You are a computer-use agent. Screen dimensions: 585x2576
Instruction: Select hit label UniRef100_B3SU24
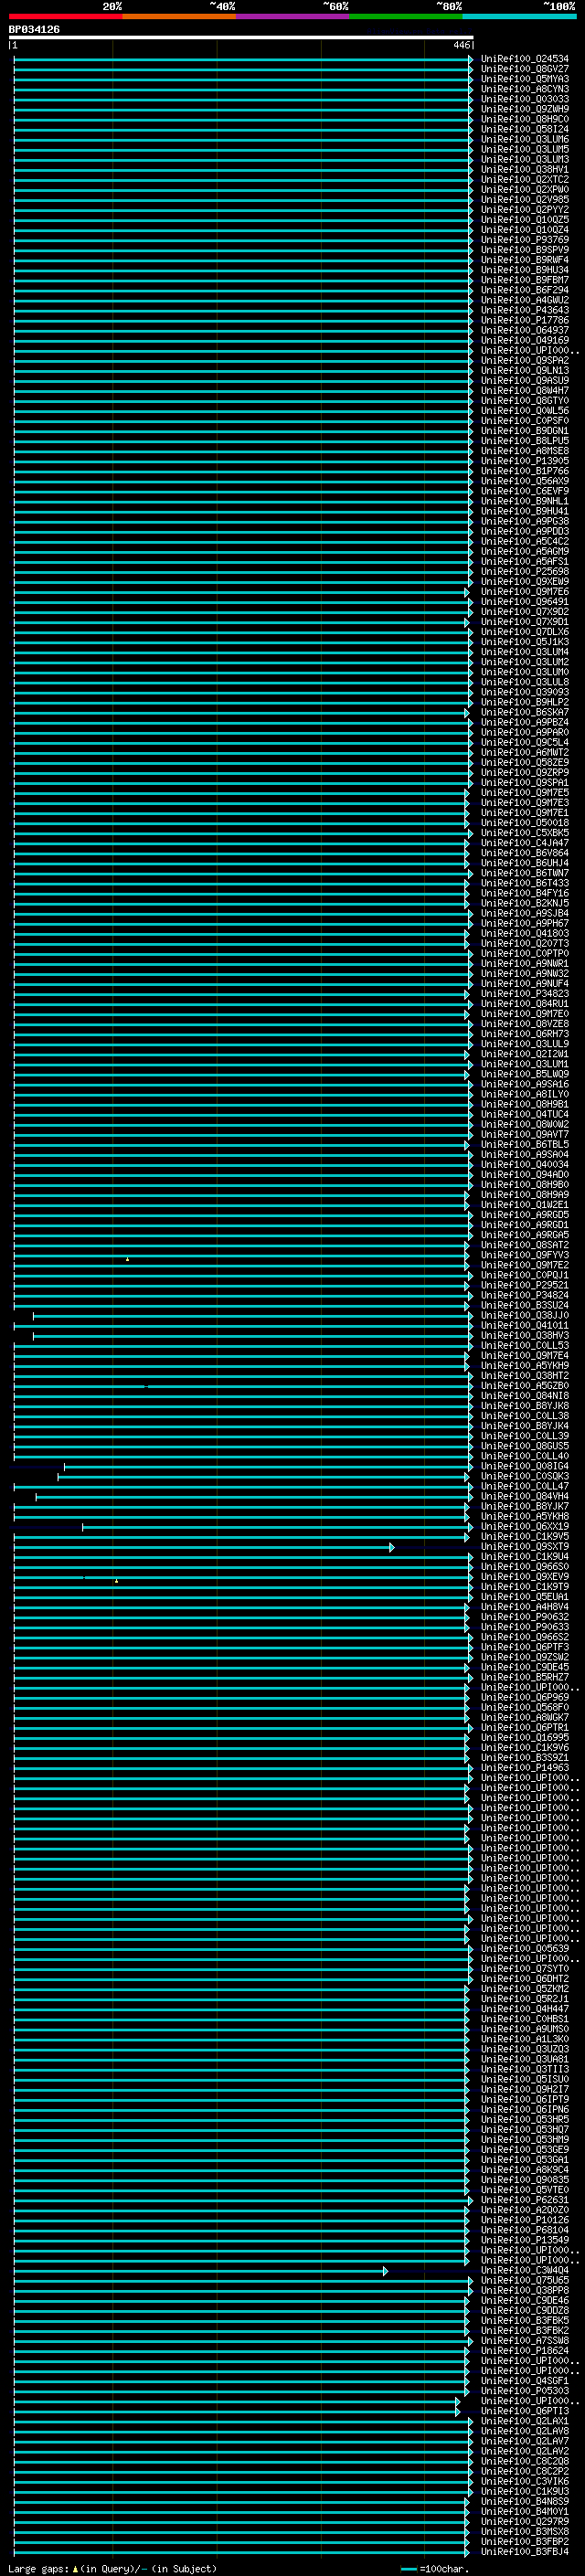525,1306
